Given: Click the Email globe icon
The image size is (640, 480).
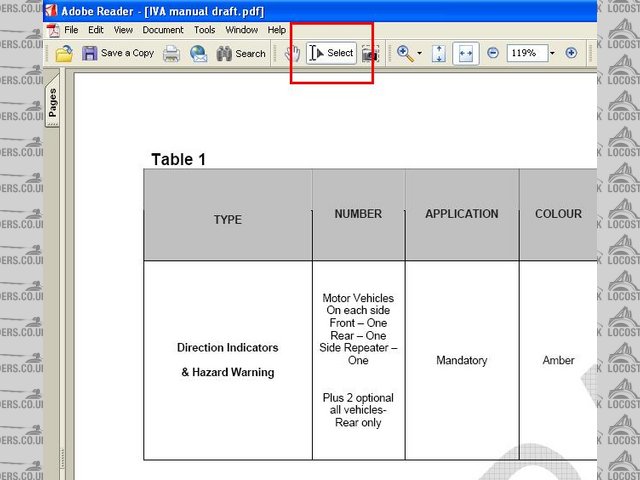Looking at the screenshot, I should 199,53.
